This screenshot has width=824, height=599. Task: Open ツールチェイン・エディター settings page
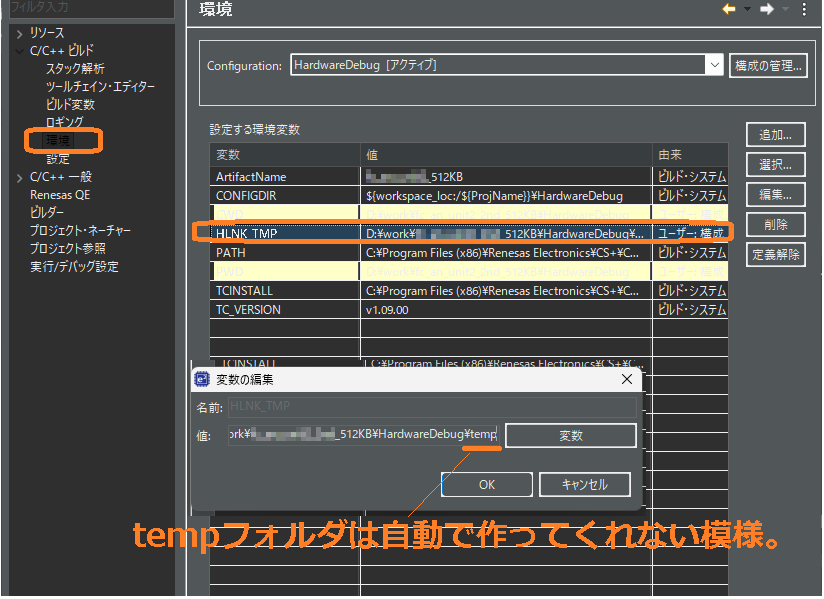100,87
